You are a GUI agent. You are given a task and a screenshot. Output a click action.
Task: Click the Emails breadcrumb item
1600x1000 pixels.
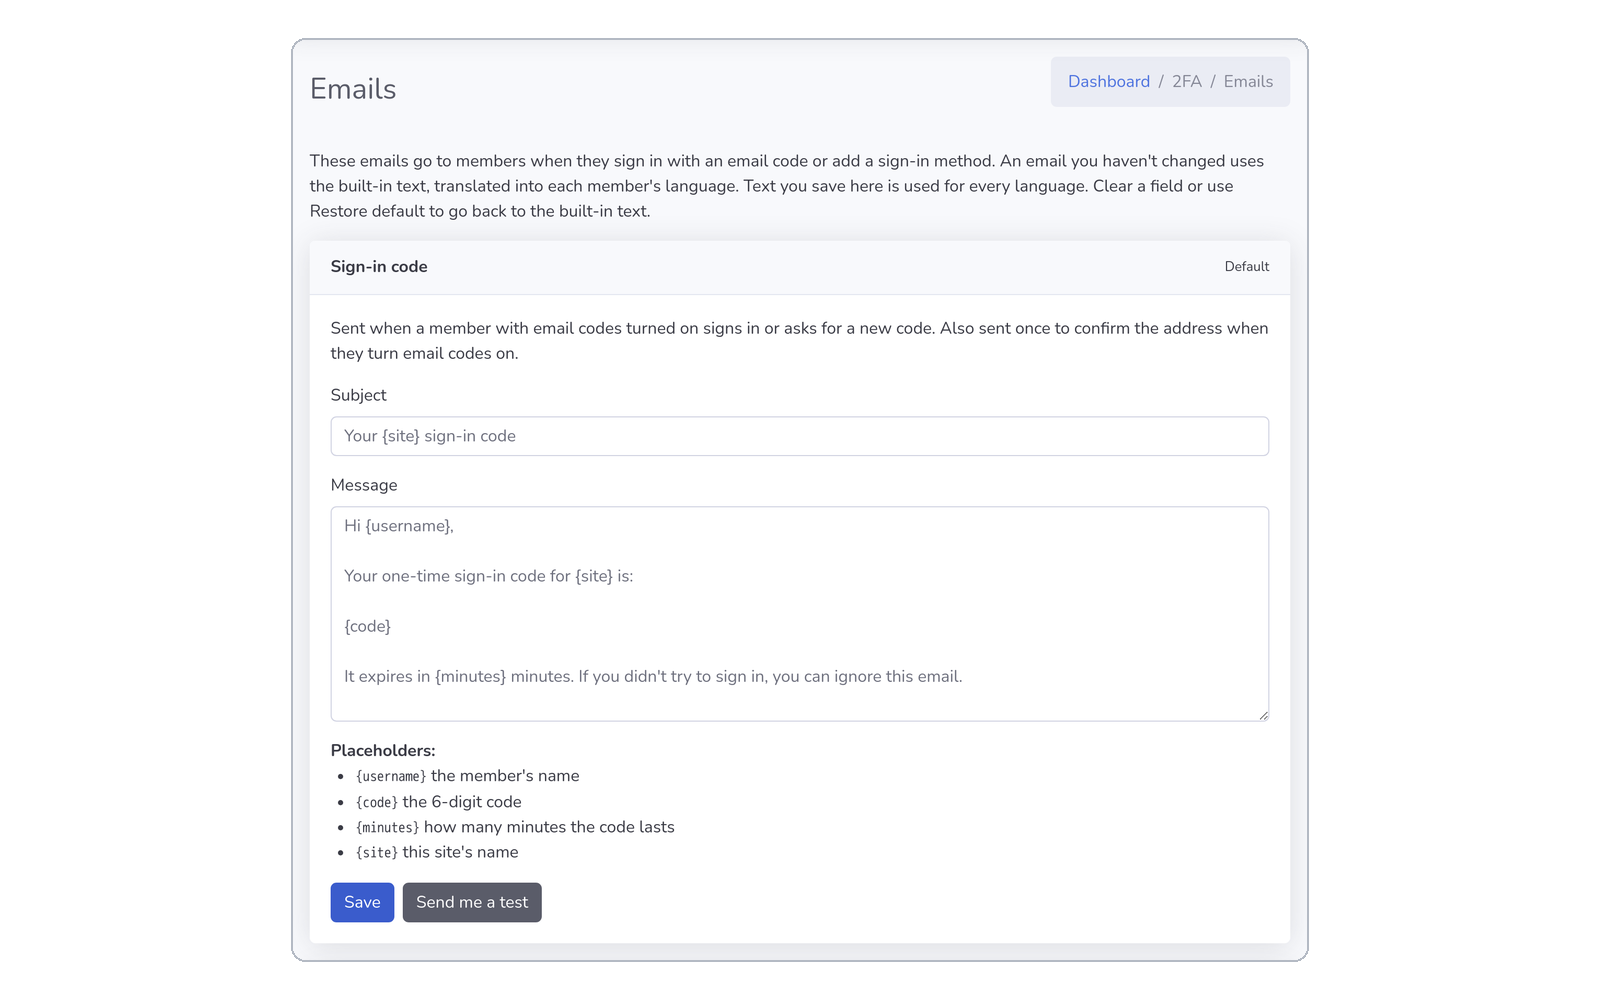pyautogui.click(x=1248, y=82)
